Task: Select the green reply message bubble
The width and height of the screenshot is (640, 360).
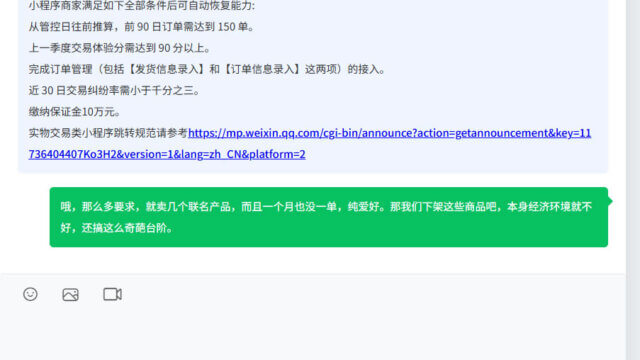Action: (x=329, y=217)
